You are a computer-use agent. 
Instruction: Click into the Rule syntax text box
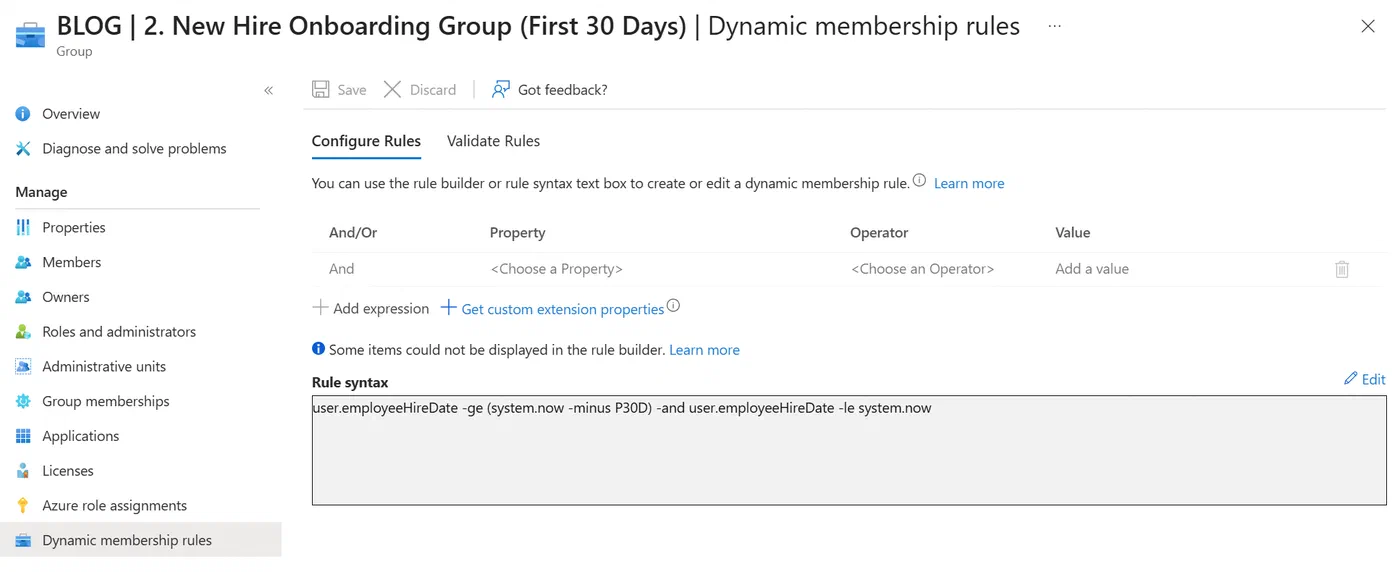849,450
